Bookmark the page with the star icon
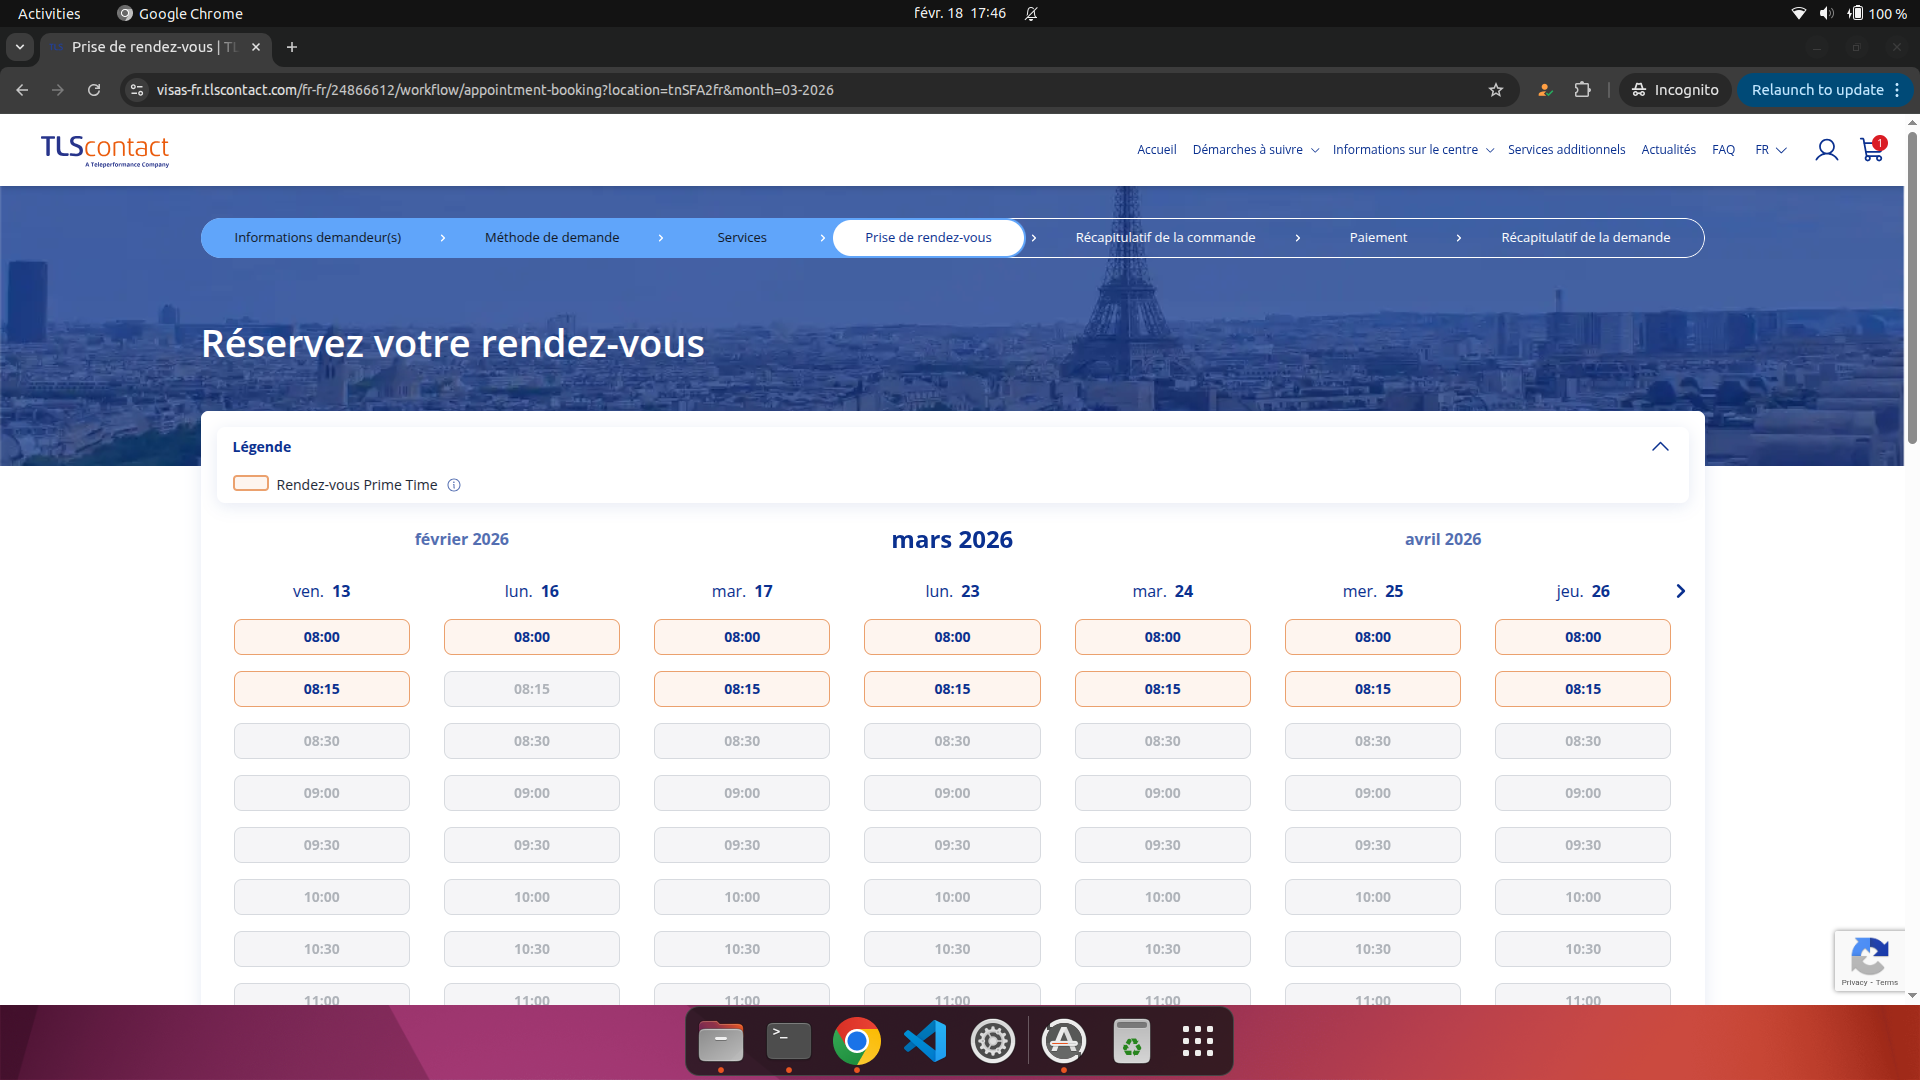Viewport: 1920px width, 1080px height. click(1496, 90)
